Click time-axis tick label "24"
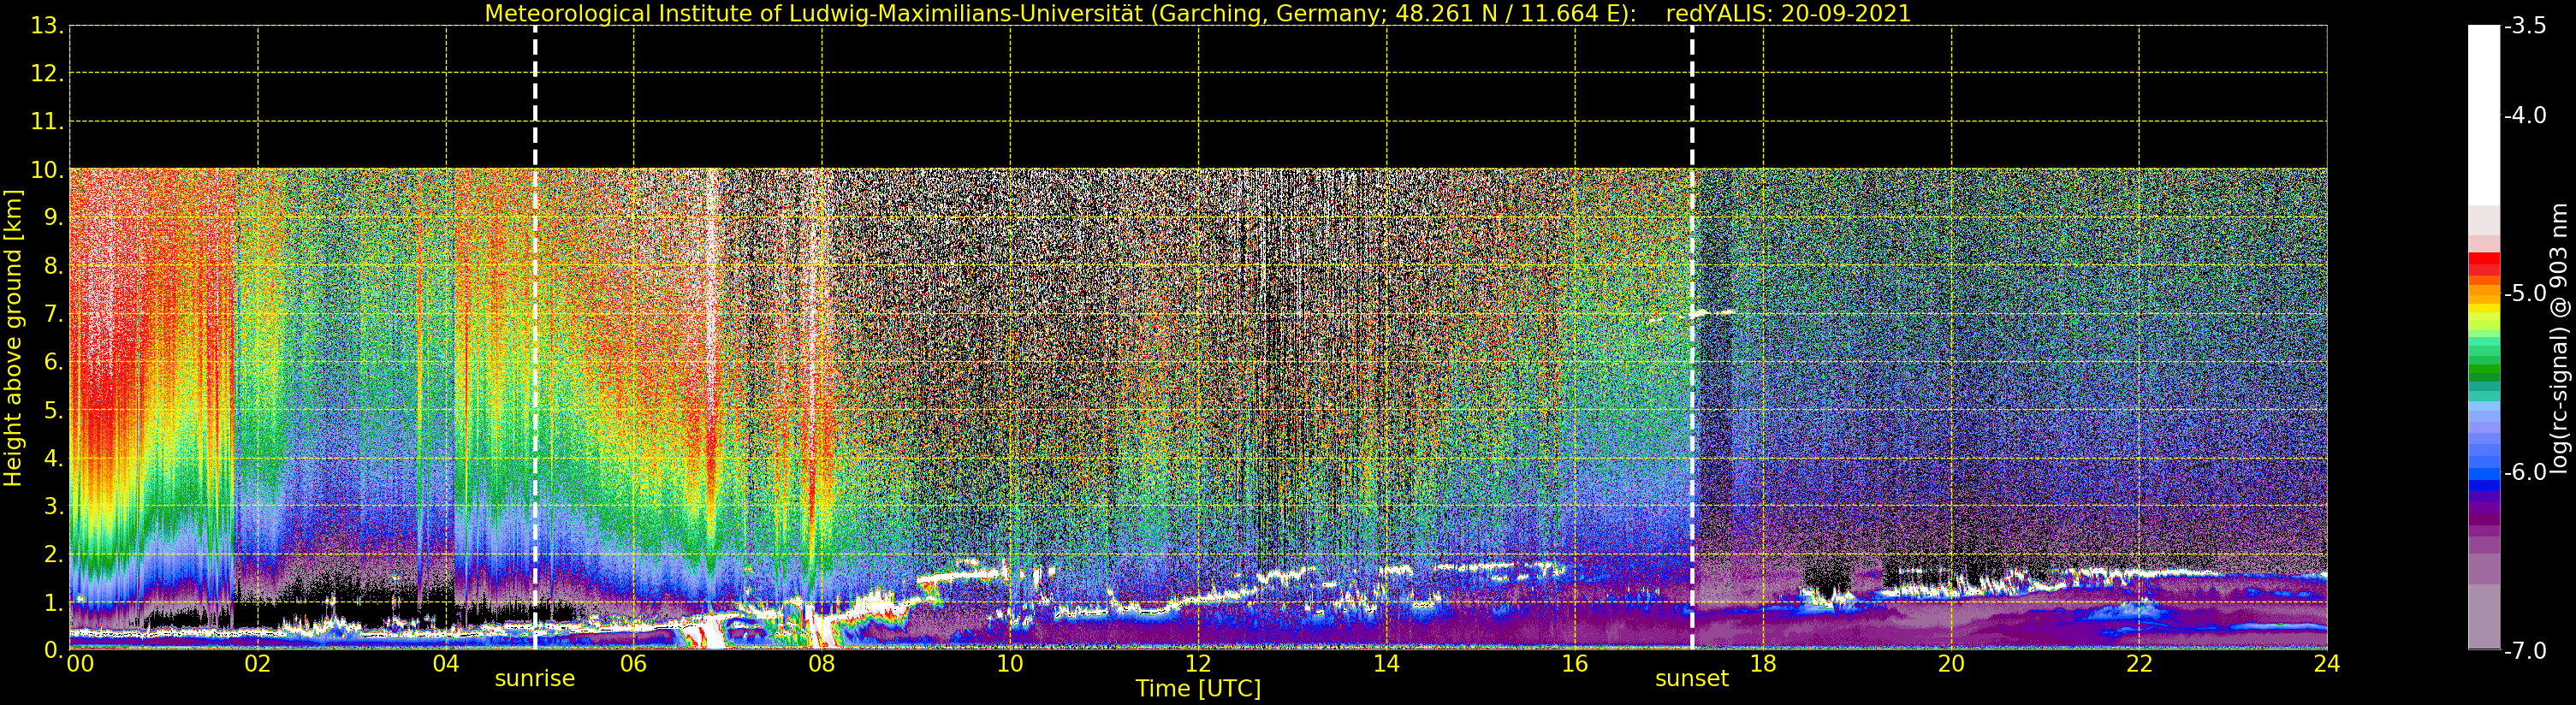 (x=2327, y=663)
